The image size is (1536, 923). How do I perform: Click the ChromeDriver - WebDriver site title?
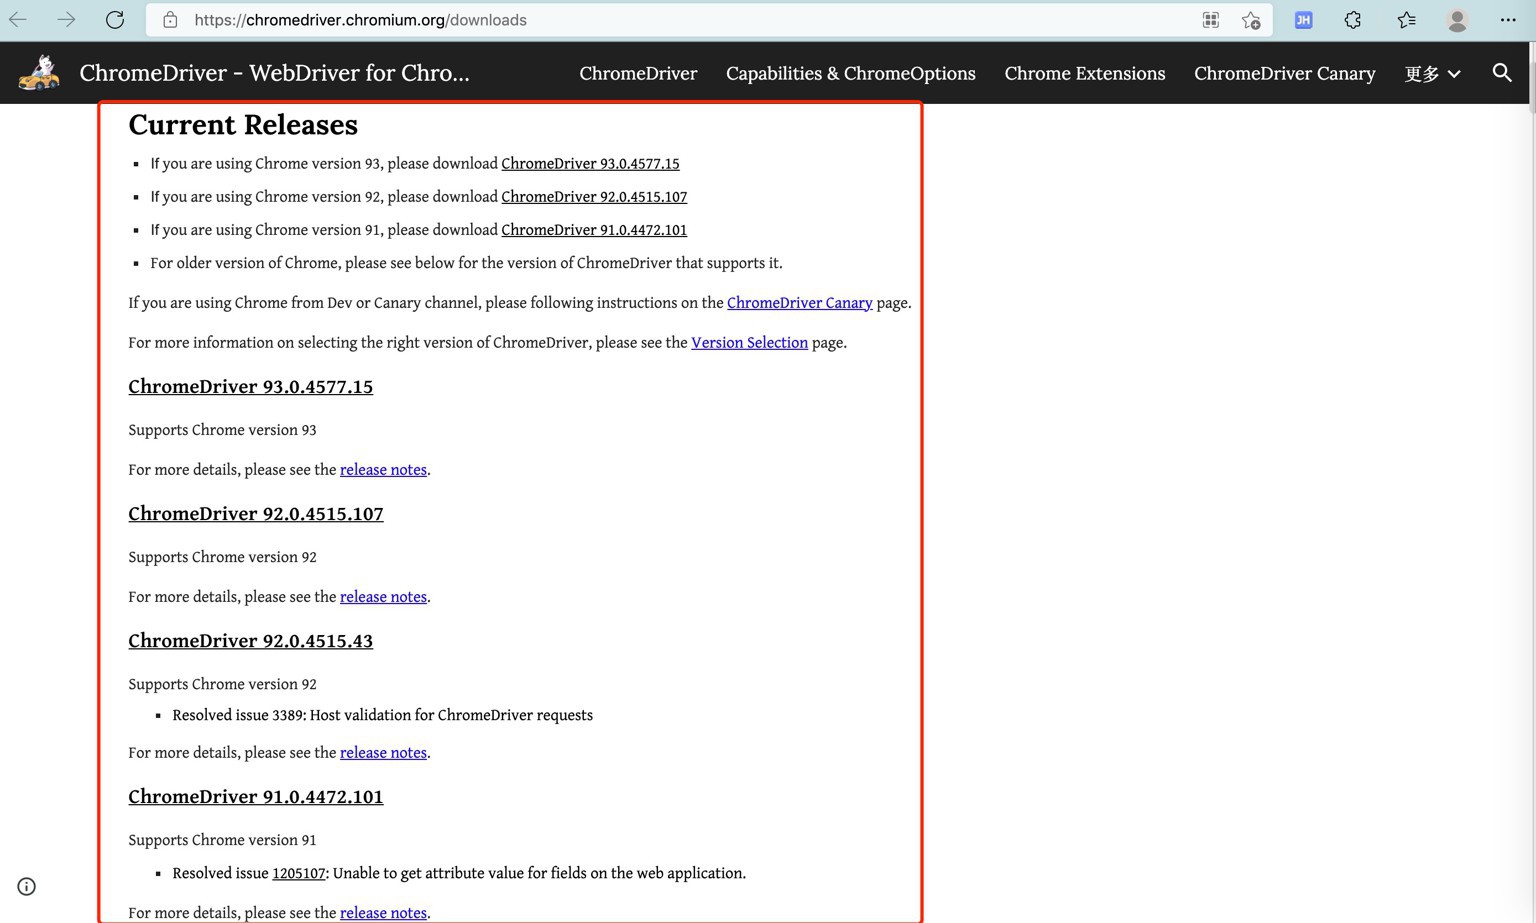274,73
